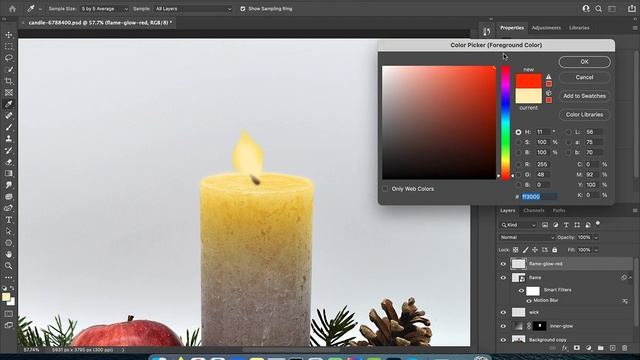Image resolution: width=640 pixels, height=360 pixels.
Task: Switch to the Adjustments tab
Action: point(546,28)
